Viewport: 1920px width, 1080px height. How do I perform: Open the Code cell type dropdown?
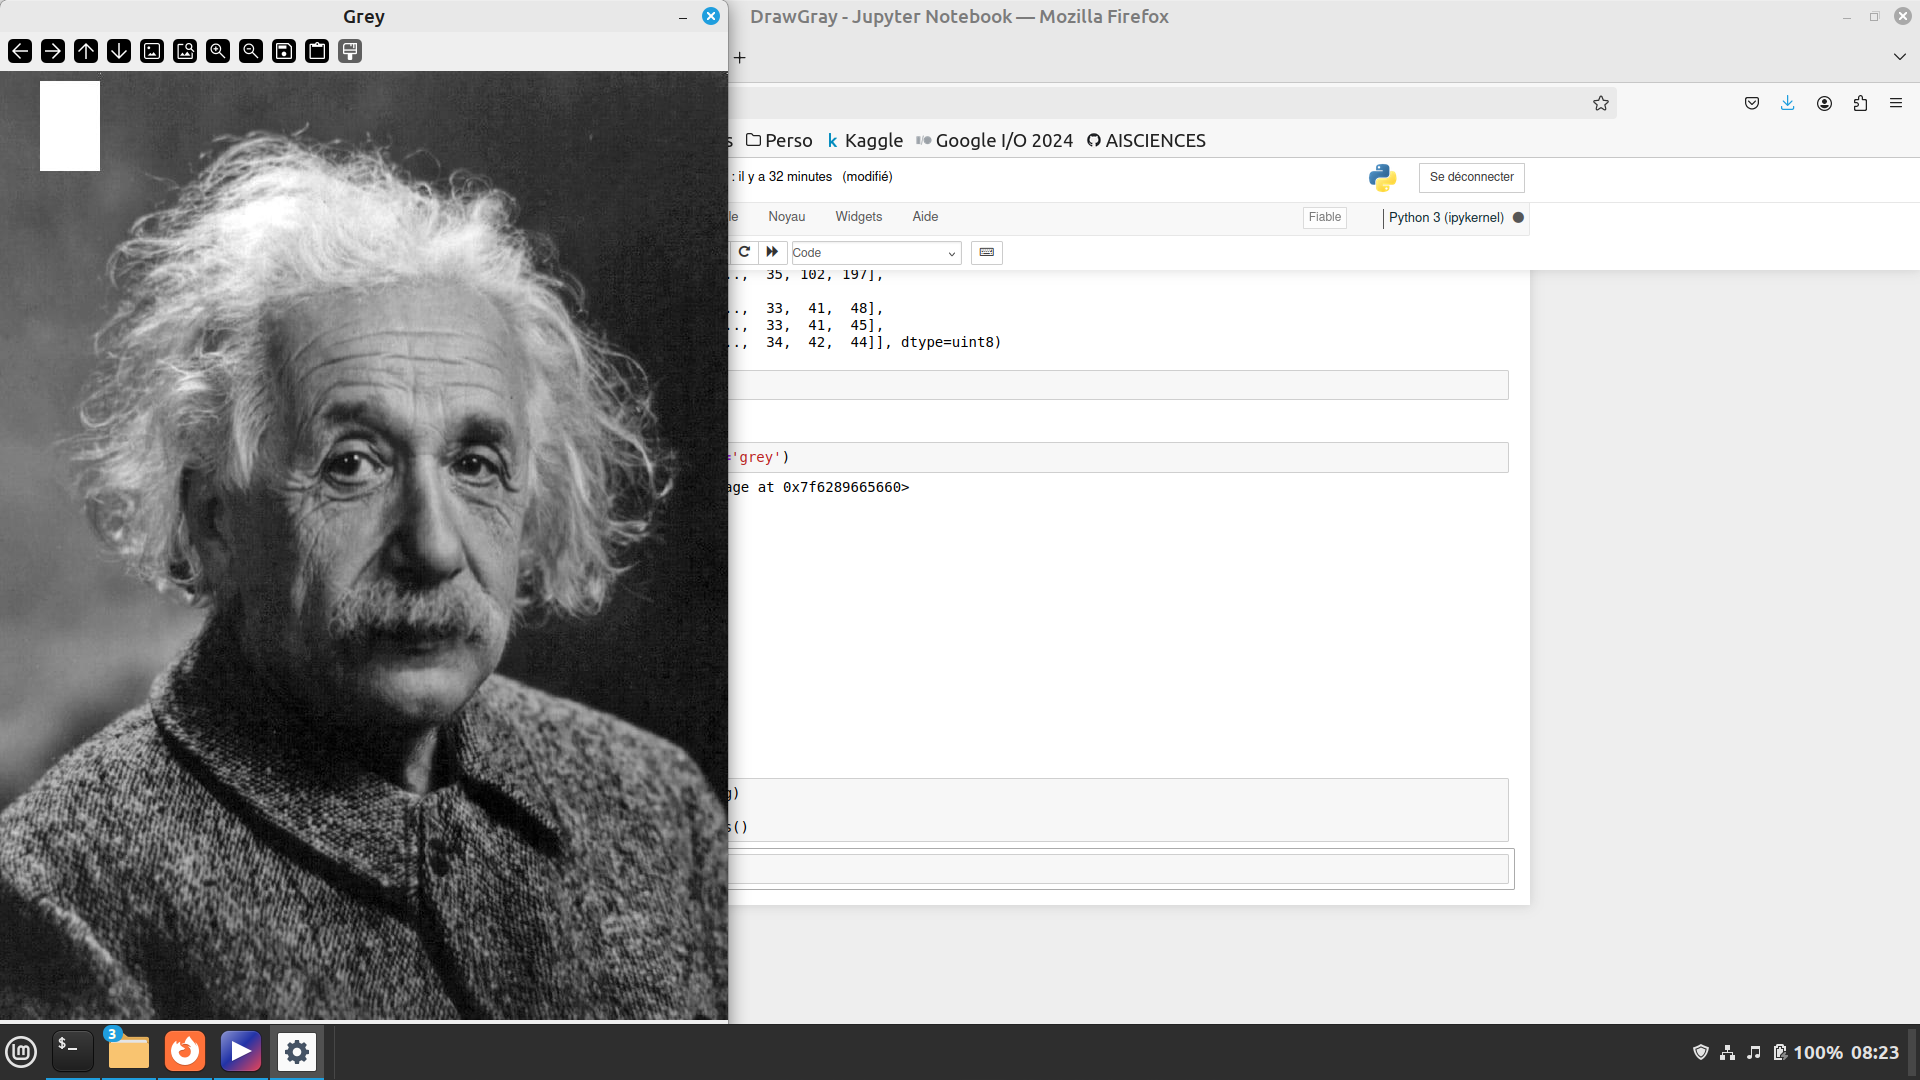875,253
